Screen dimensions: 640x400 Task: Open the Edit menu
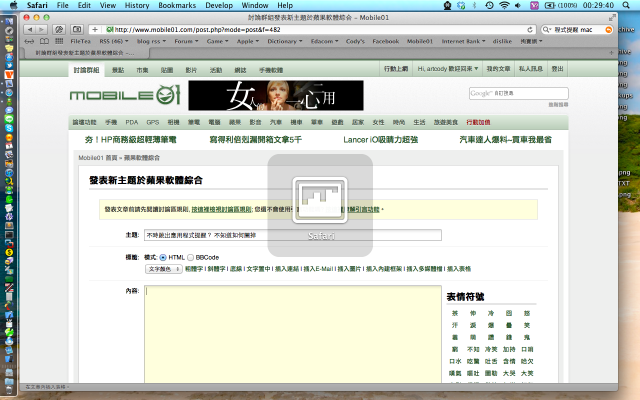tap(84, 5)
